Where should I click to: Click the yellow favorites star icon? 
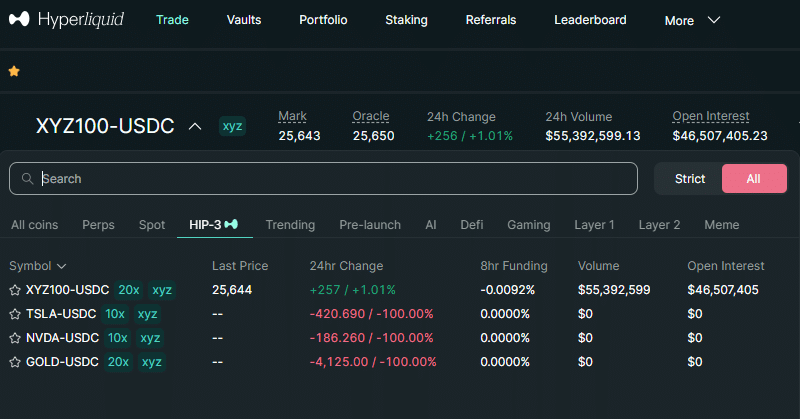[14, 72]
